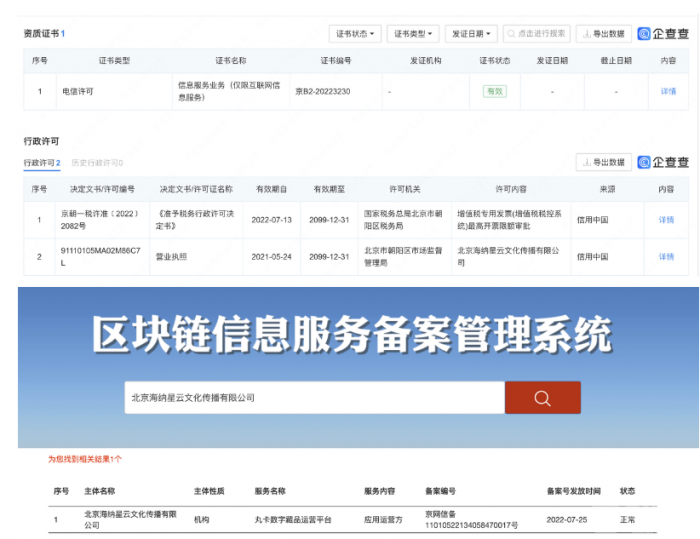The width and height of the screenshot is (700, 539).
Task: Open 详情 link for 营业执照 row
Action: (666, 257)
